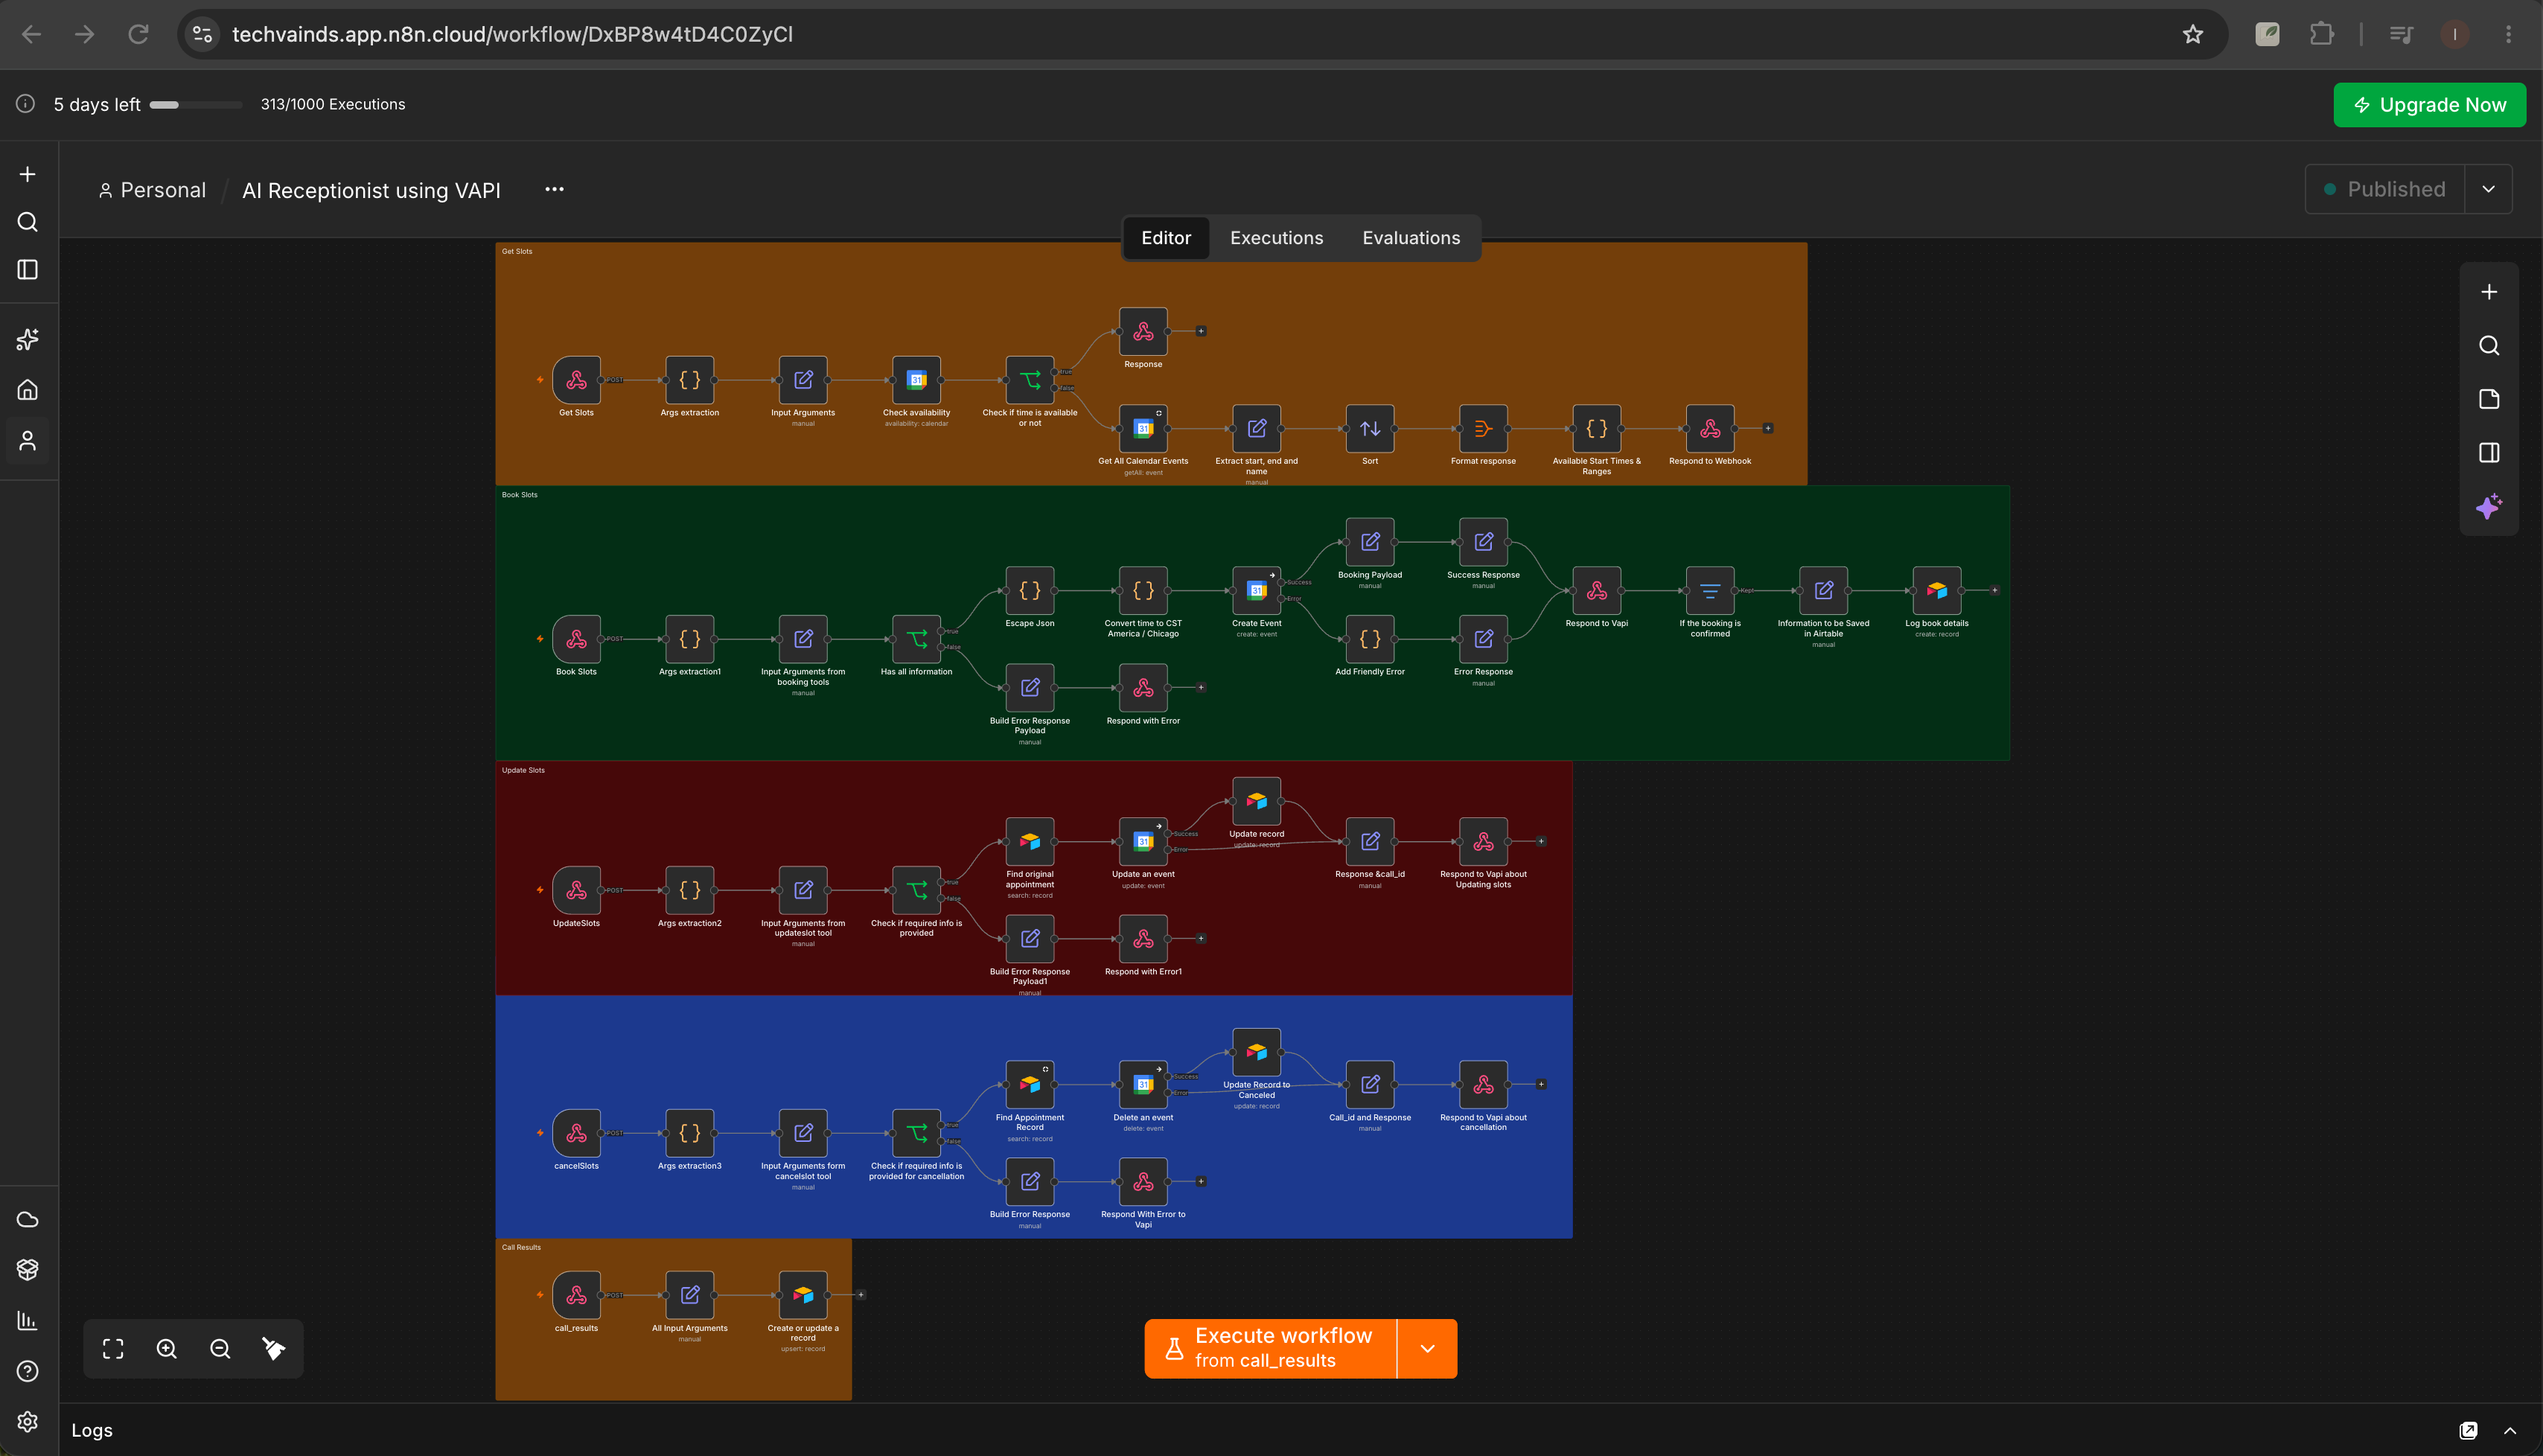Click the zoom in canvas icon

(x=167, y=1349)
